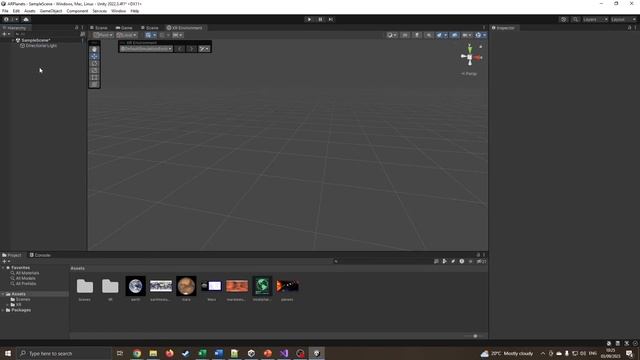Select the Project tab

[x=12, y=255]
